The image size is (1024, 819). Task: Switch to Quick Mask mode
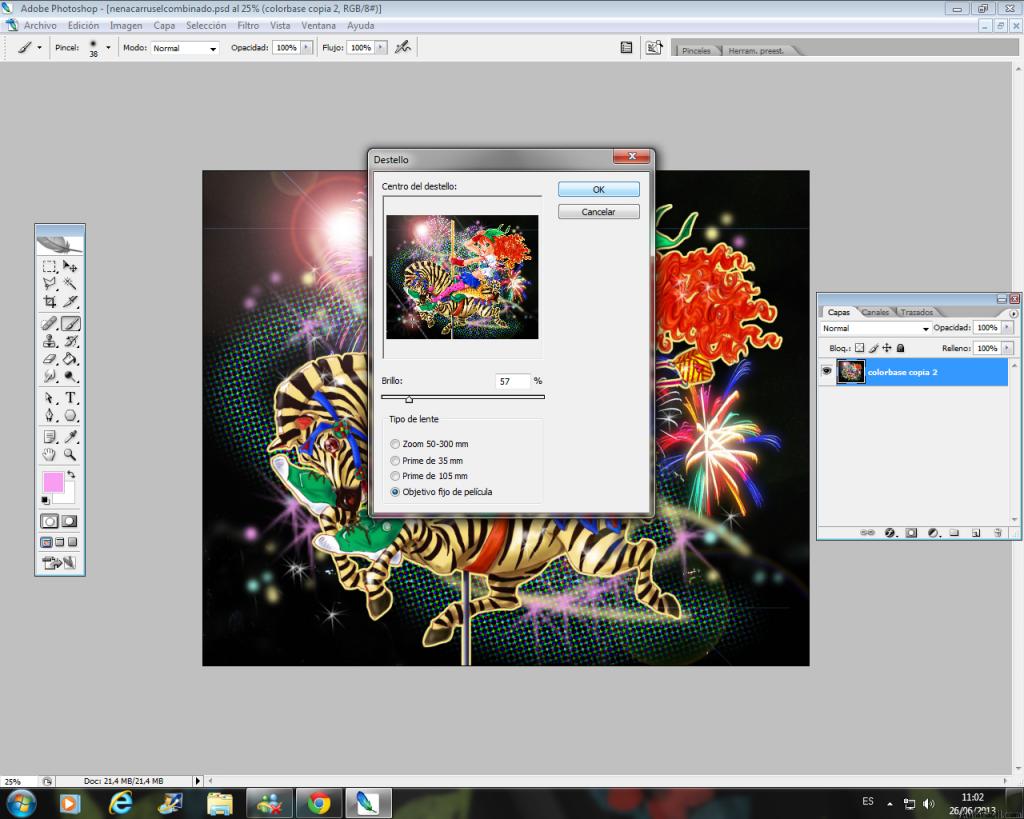[x=69, y=521]
